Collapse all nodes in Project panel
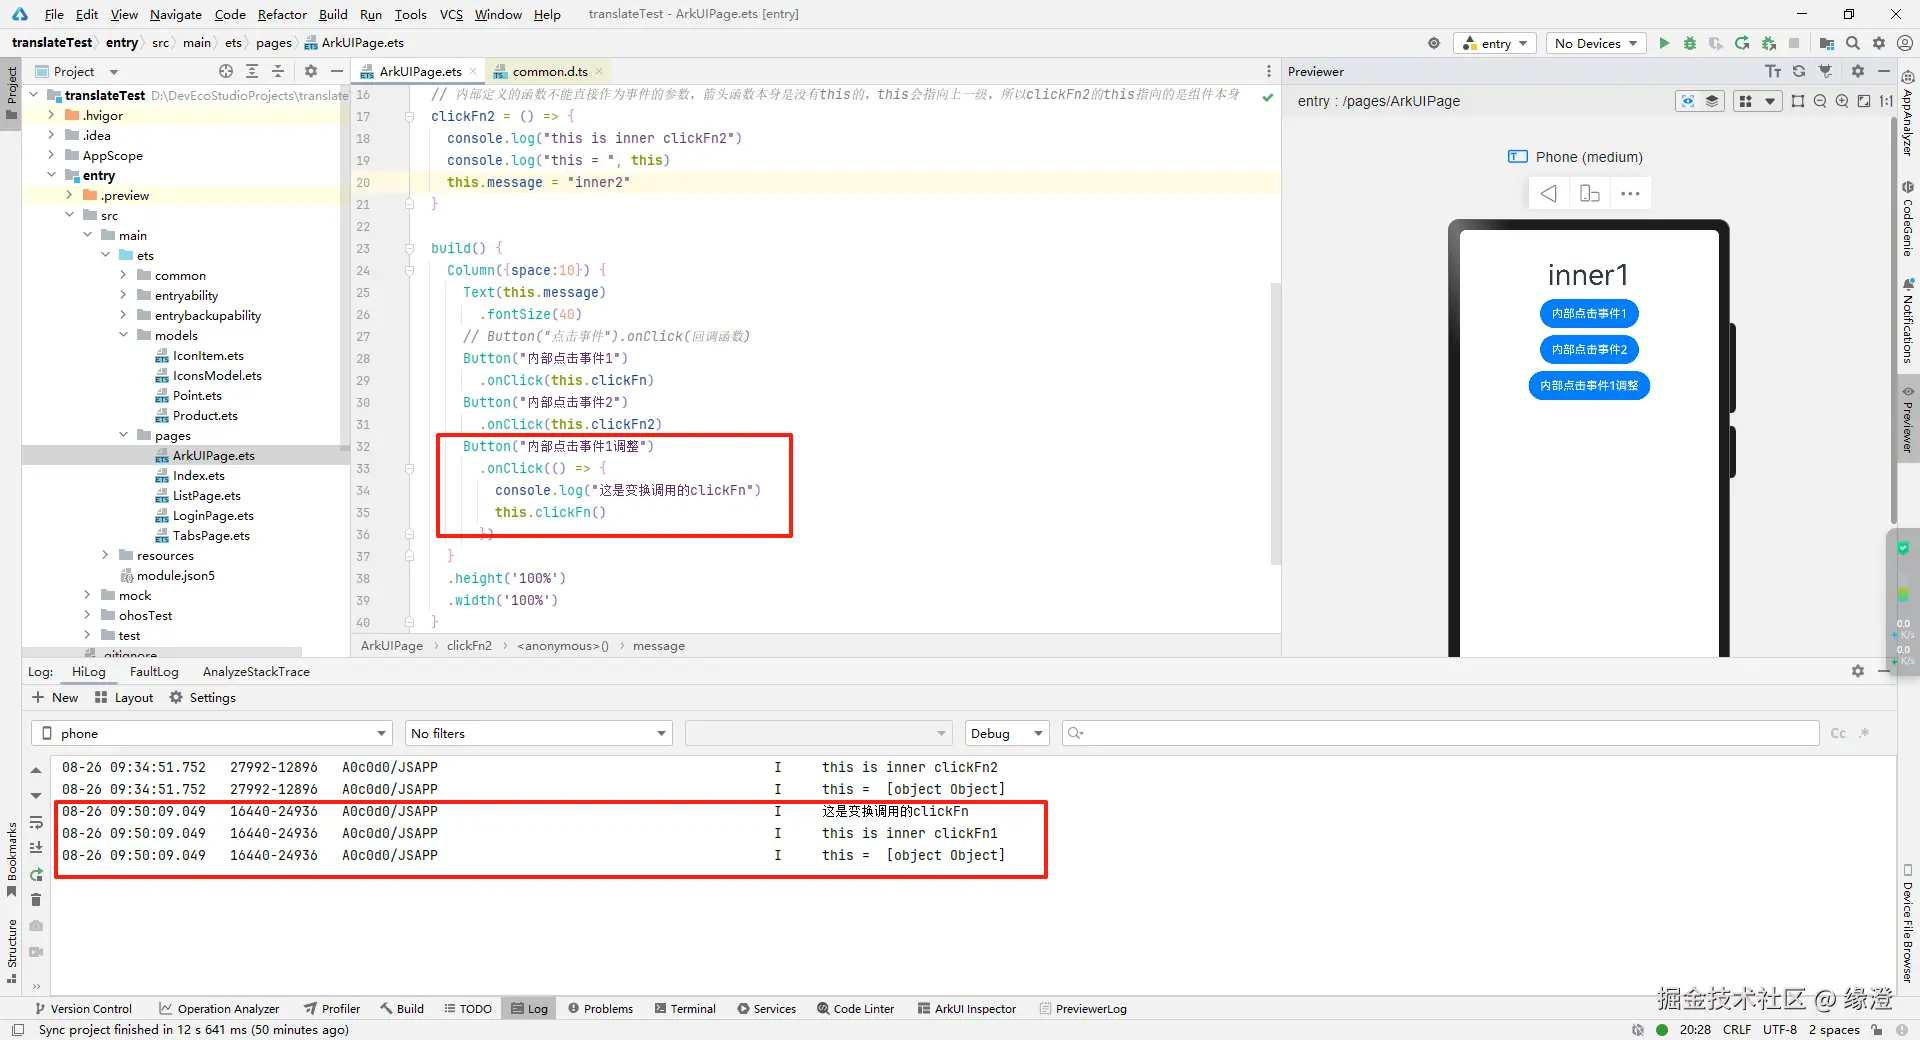 pos(278,71)
